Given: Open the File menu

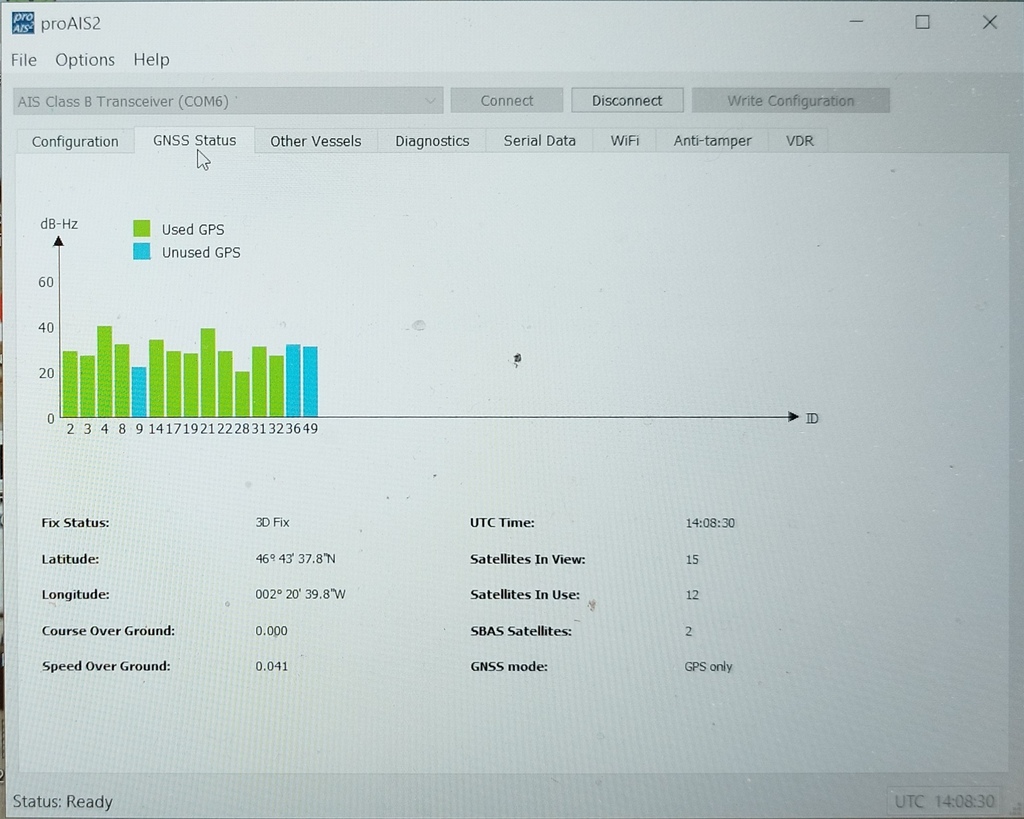Looking at the screenshot, I should pyautogui.click(x=24, y=60).
